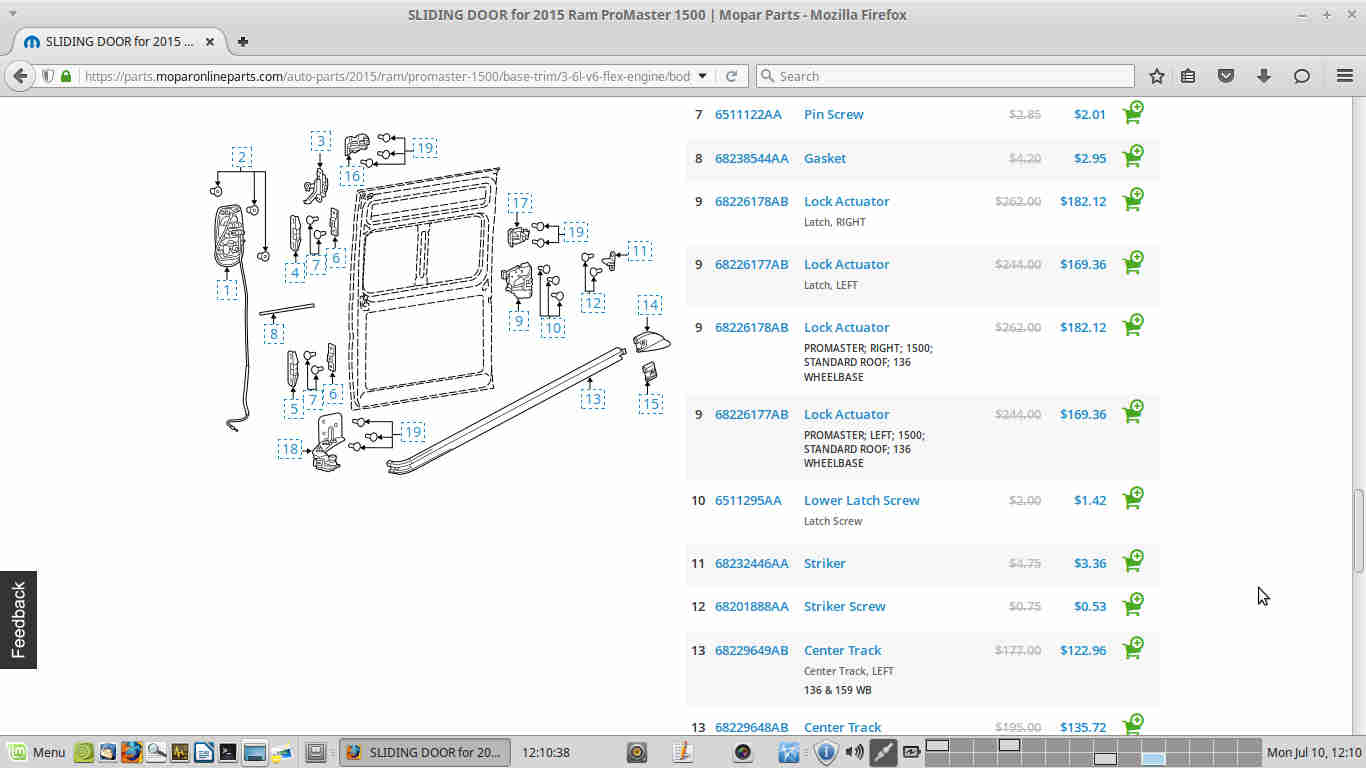Open Firefox downloads arrow icon
Screen dimensions: 1366x768
[1264, 76]
